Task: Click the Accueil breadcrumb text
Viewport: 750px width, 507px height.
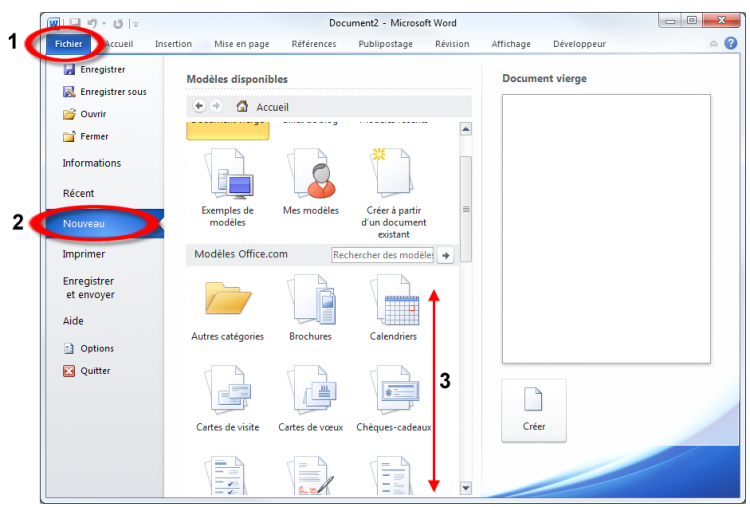Action: [272, 107]
